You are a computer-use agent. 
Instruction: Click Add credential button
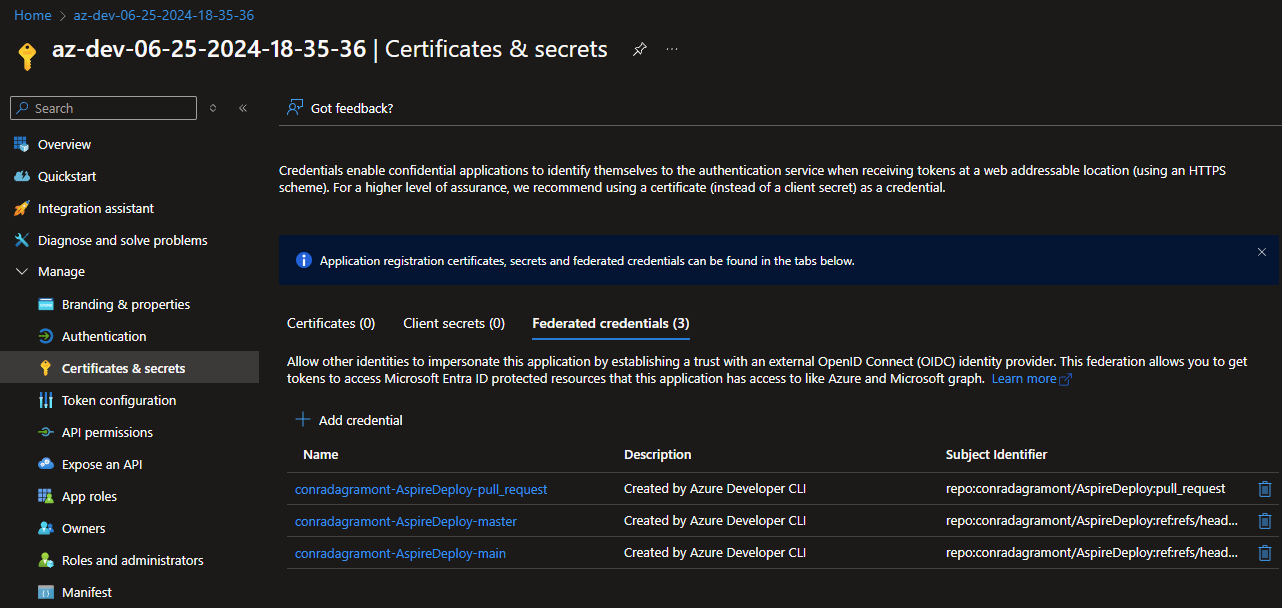[x=349, y=420]
